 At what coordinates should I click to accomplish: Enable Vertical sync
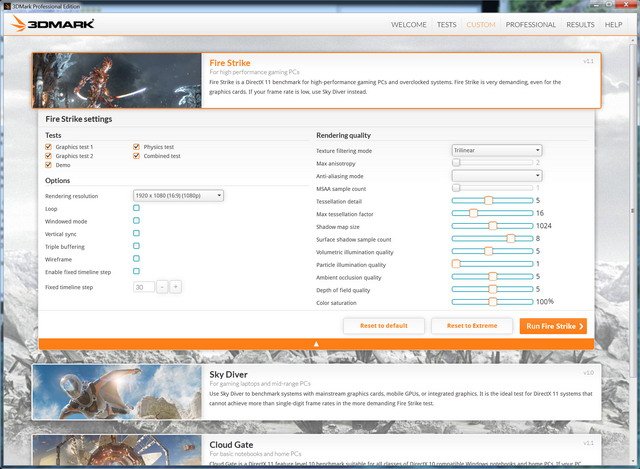click(x=136, y=233)
